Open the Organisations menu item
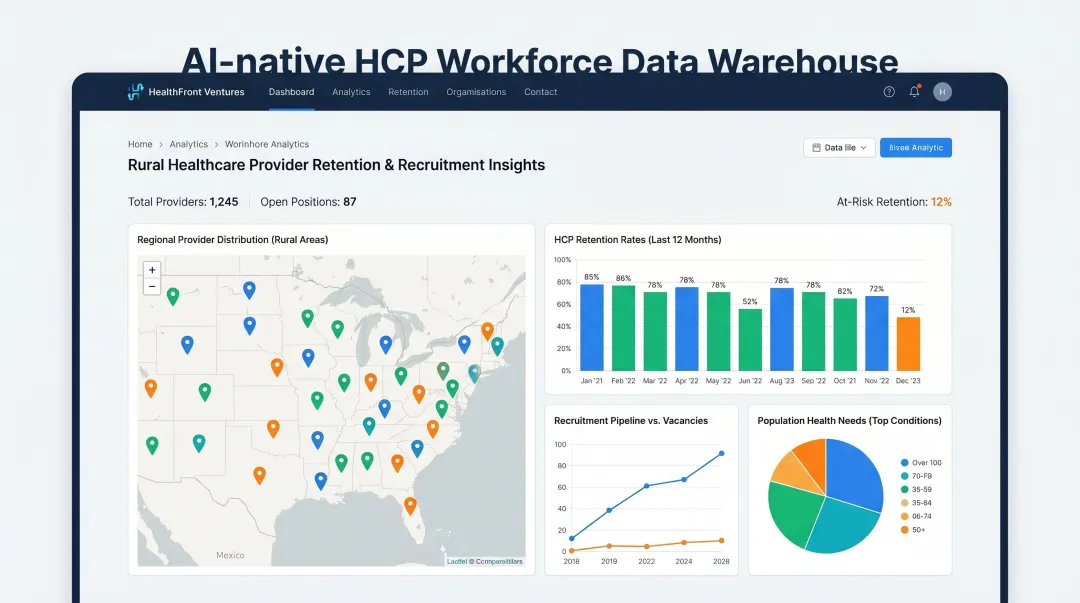 476,91
